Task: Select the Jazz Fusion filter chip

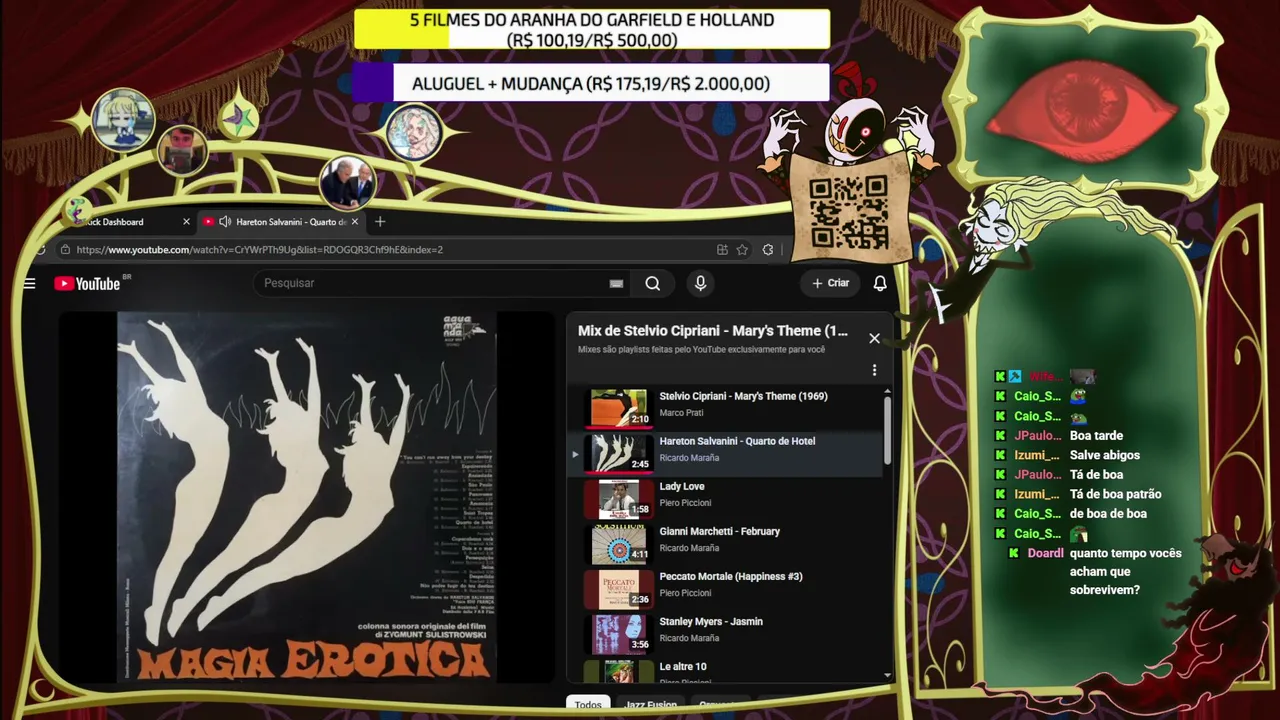Action: coord(650,705)
